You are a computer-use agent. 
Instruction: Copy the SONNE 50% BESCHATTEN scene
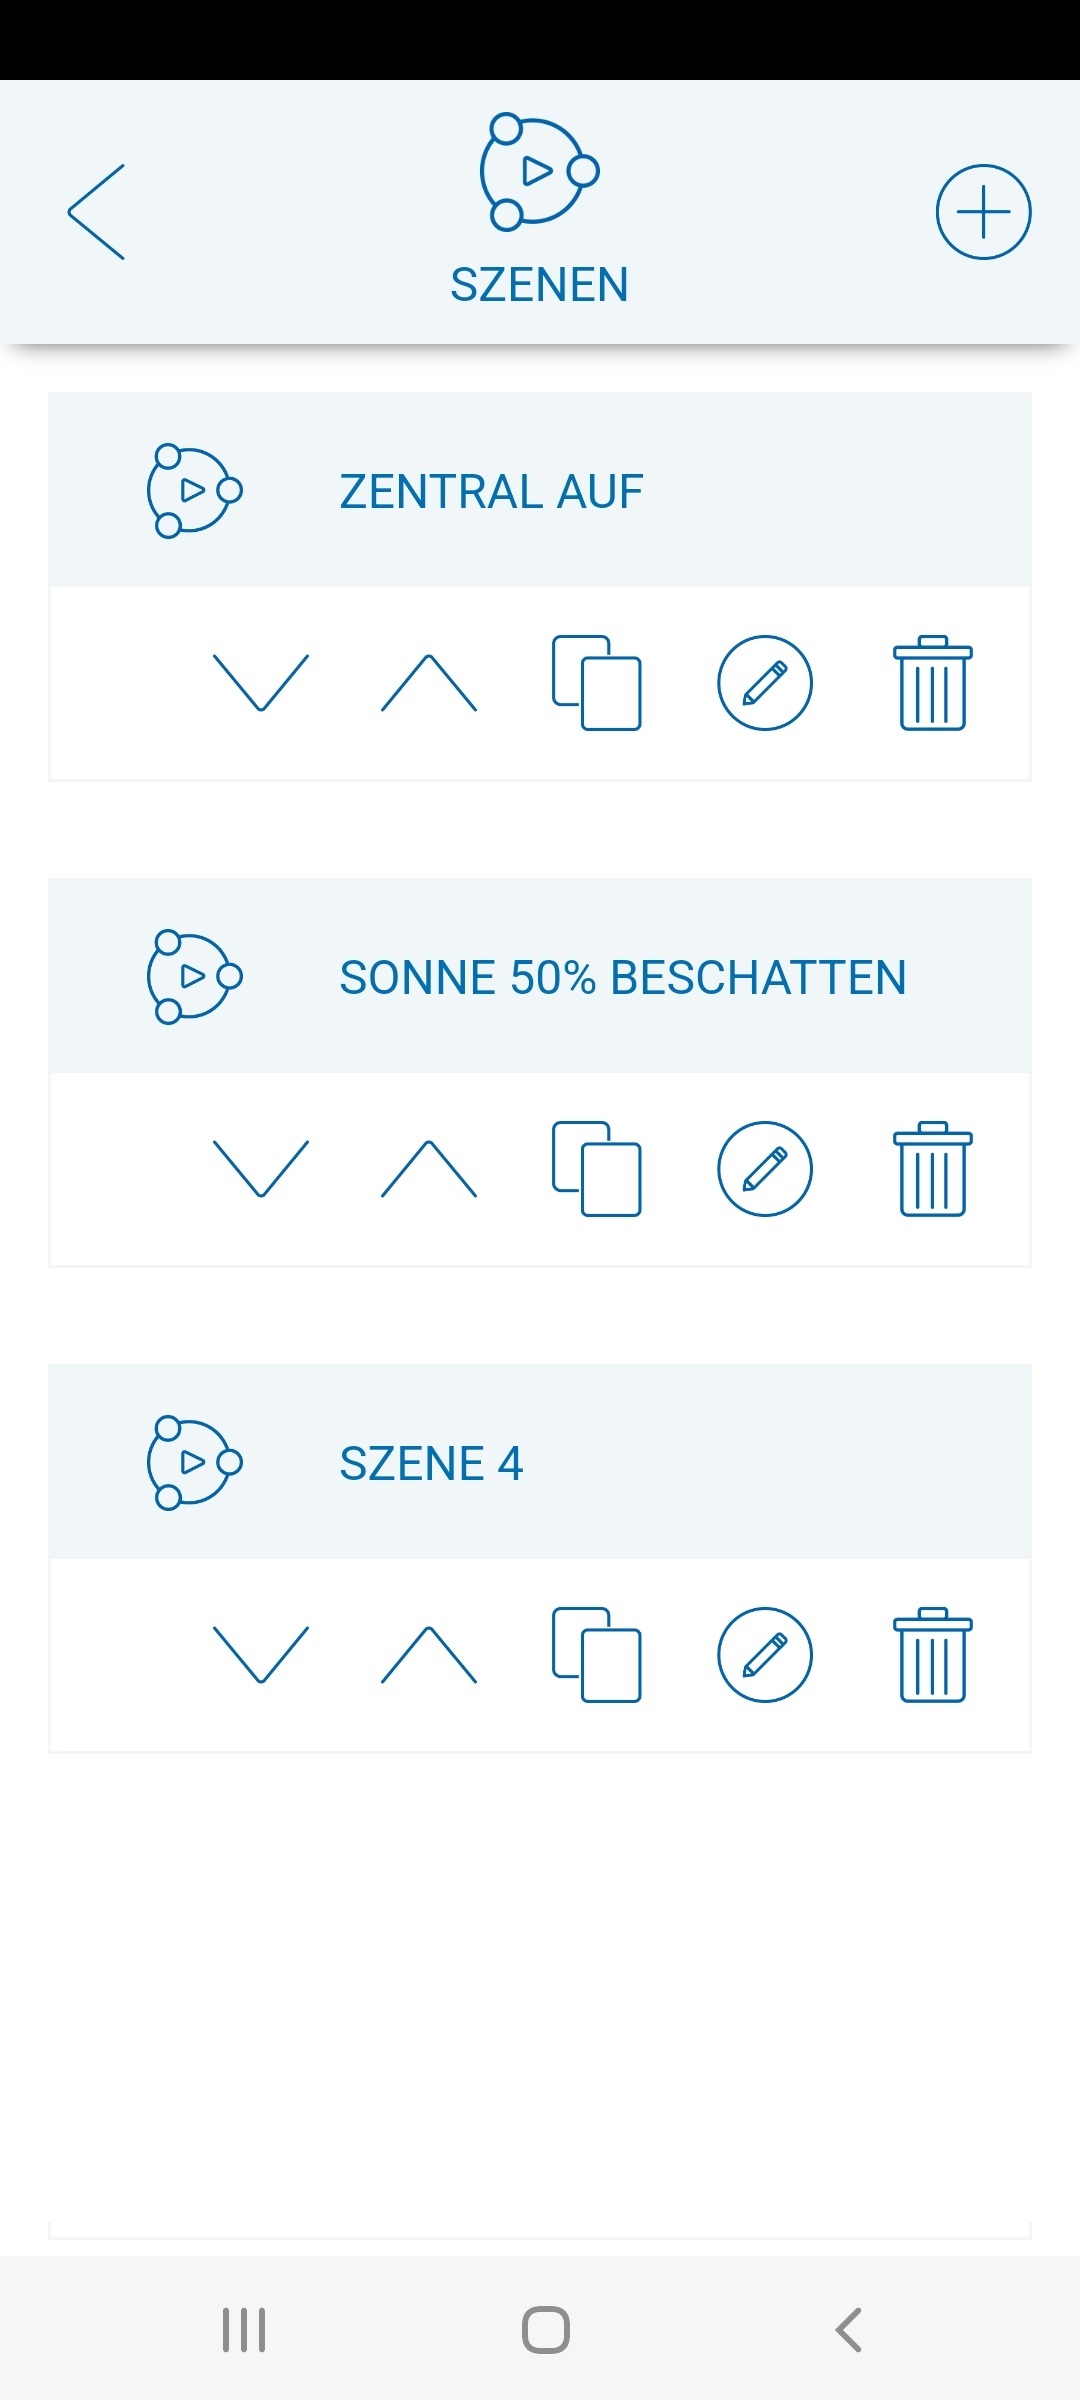597,1169
